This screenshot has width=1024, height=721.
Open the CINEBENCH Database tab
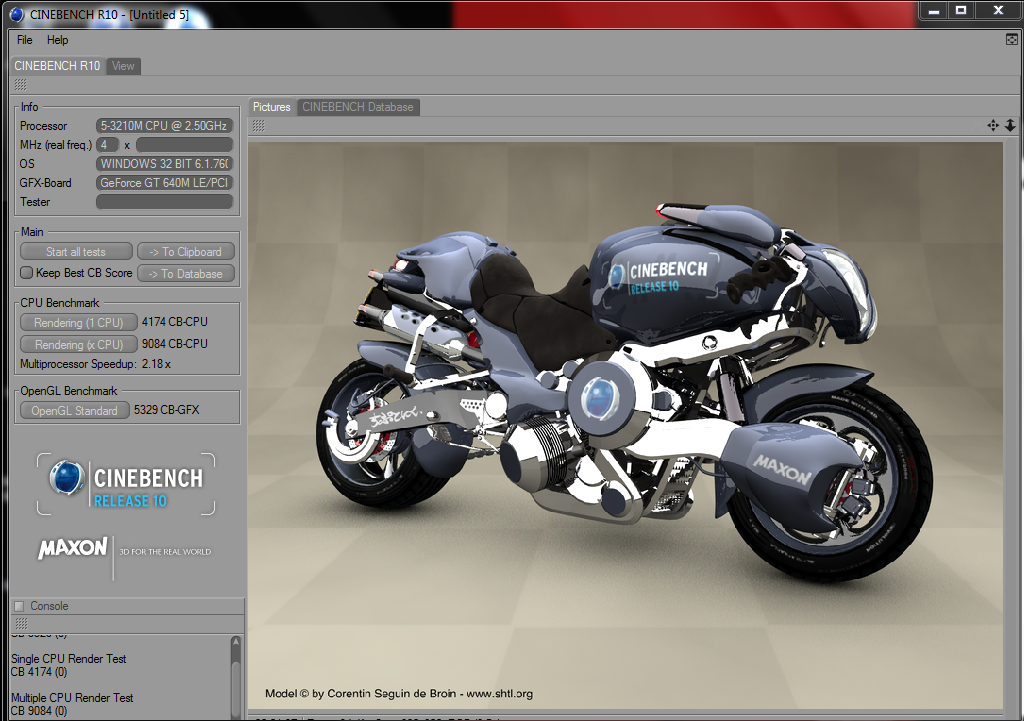[358, 107]
